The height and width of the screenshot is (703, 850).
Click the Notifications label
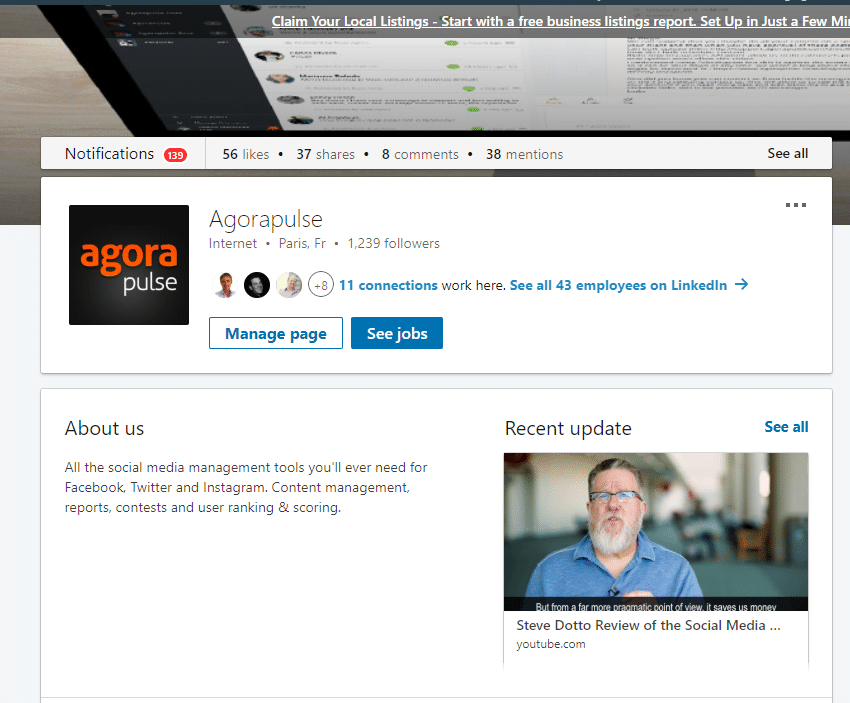(x=110, y=154)
